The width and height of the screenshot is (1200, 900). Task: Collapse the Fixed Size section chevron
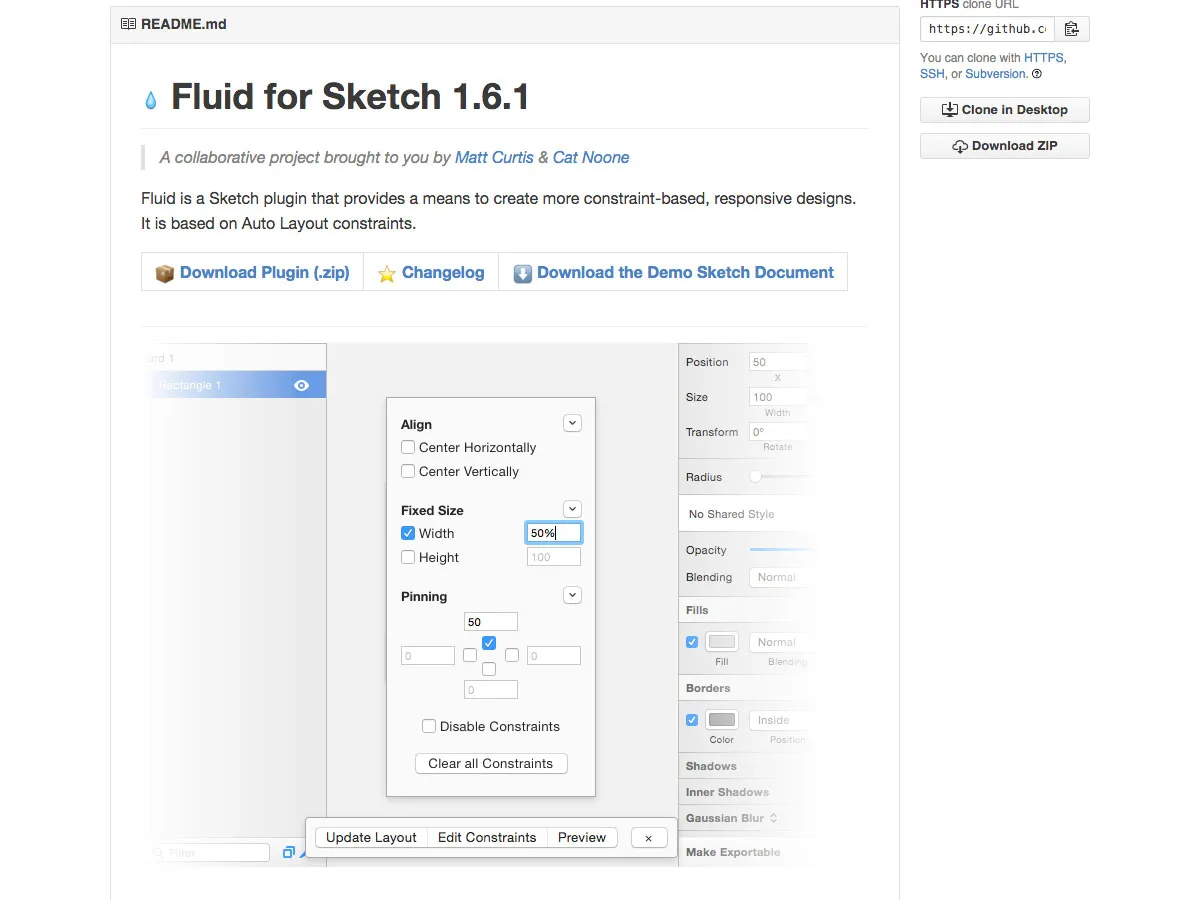[572, 509]
